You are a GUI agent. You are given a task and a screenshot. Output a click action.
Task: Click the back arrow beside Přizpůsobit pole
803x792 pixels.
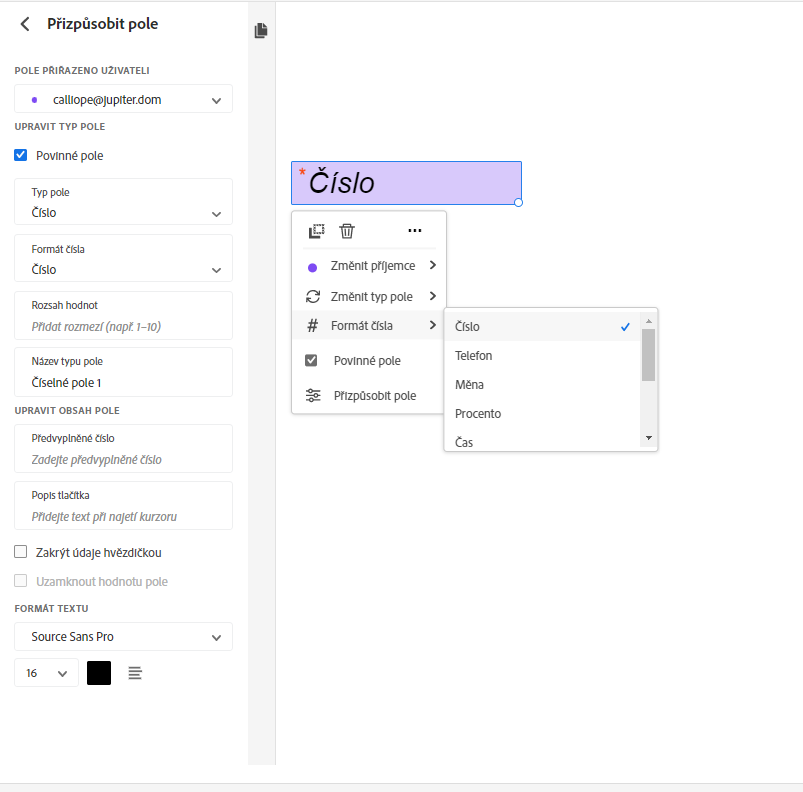(25, 24)
